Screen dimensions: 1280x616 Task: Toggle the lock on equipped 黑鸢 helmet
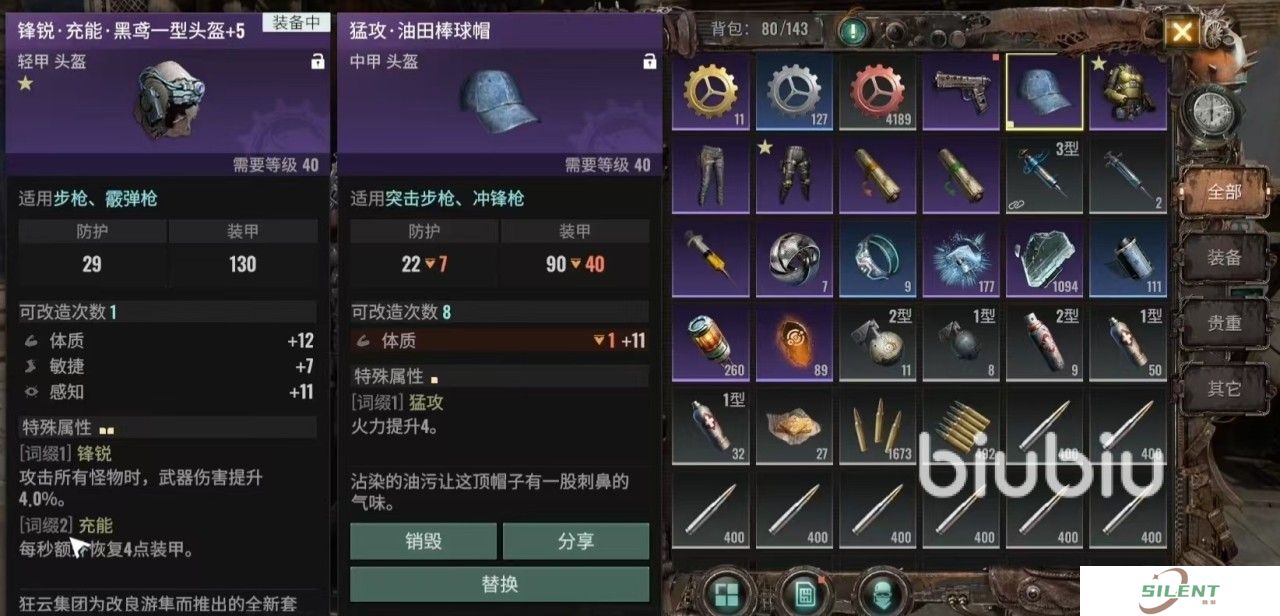317,62
